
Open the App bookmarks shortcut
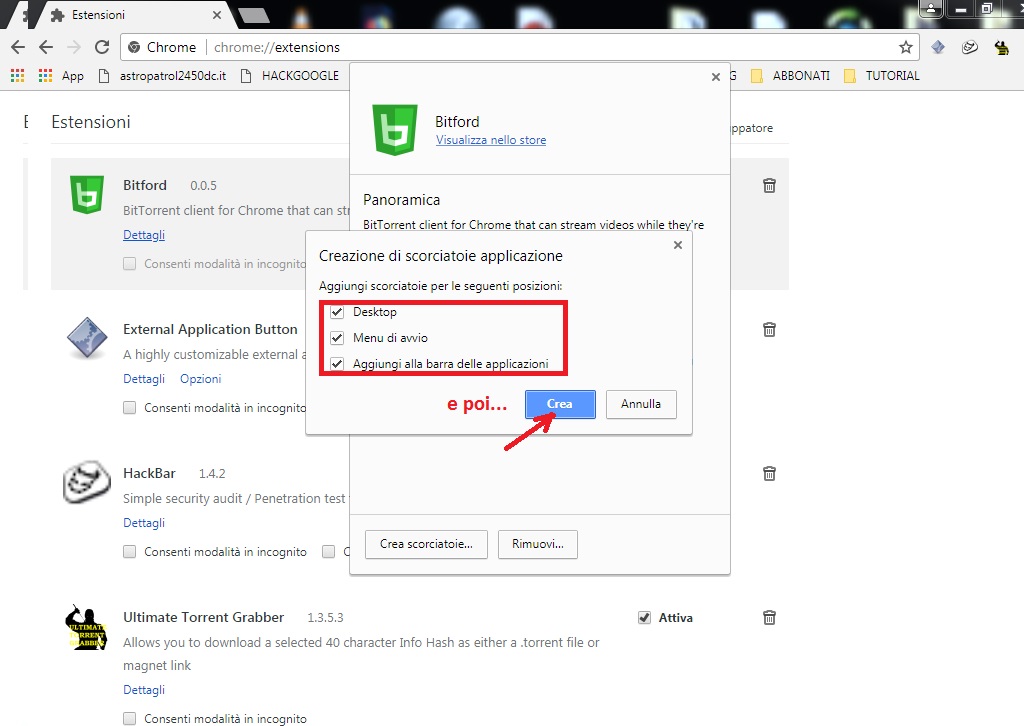click(x=61, y=76)
